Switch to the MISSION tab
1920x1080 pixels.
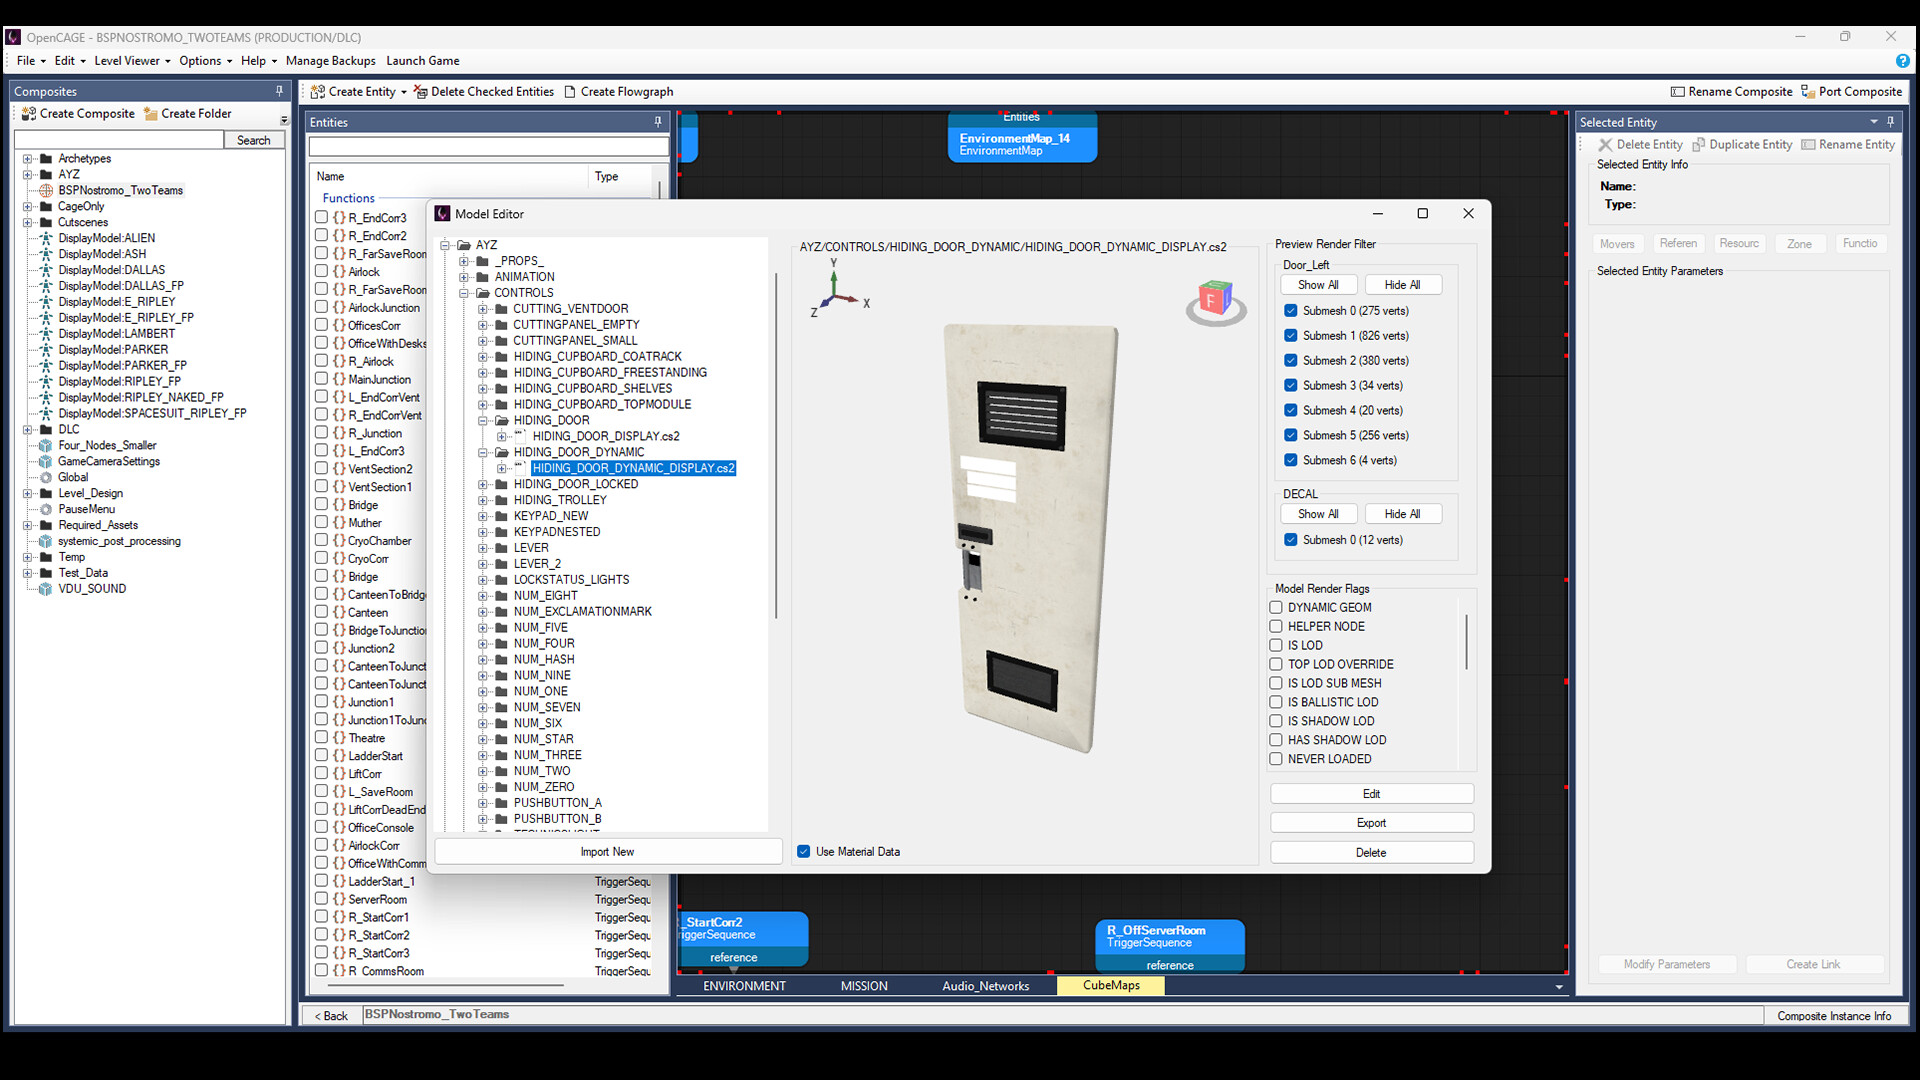tap(864, 986)
